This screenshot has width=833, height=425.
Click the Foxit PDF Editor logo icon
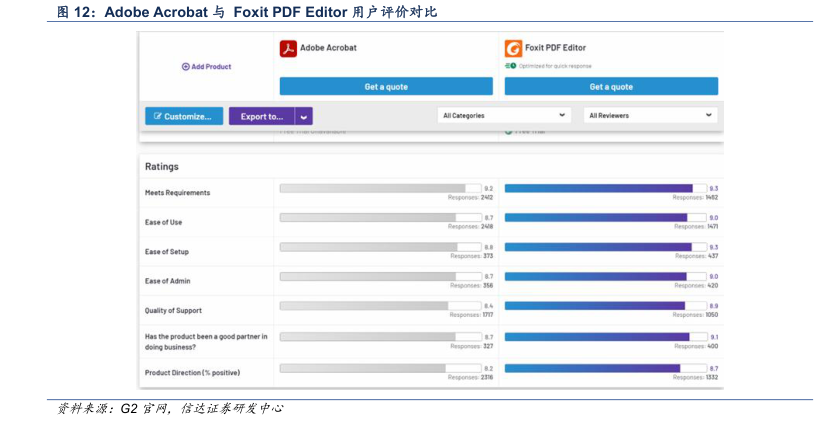[513, 47]
